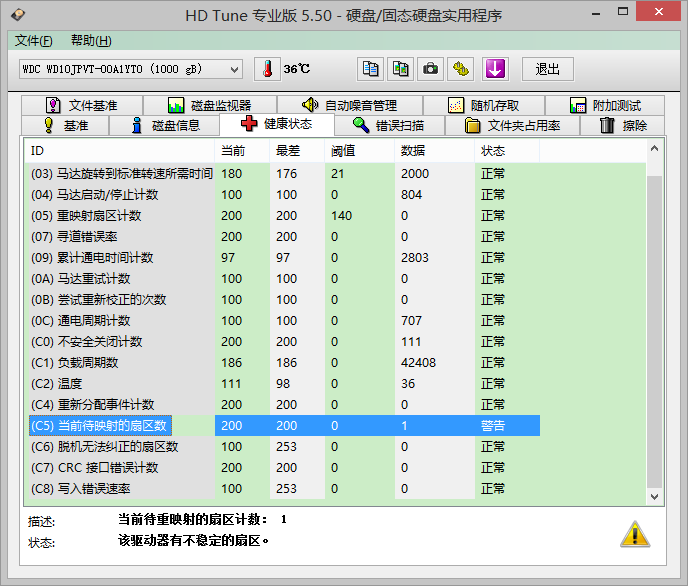Switch to the 文件夹占用率 tab

pos(512,126)
